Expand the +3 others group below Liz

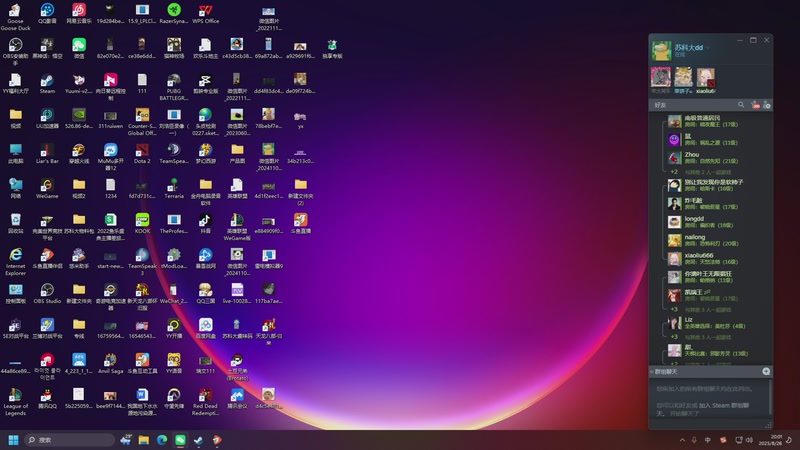coord(702,337)
